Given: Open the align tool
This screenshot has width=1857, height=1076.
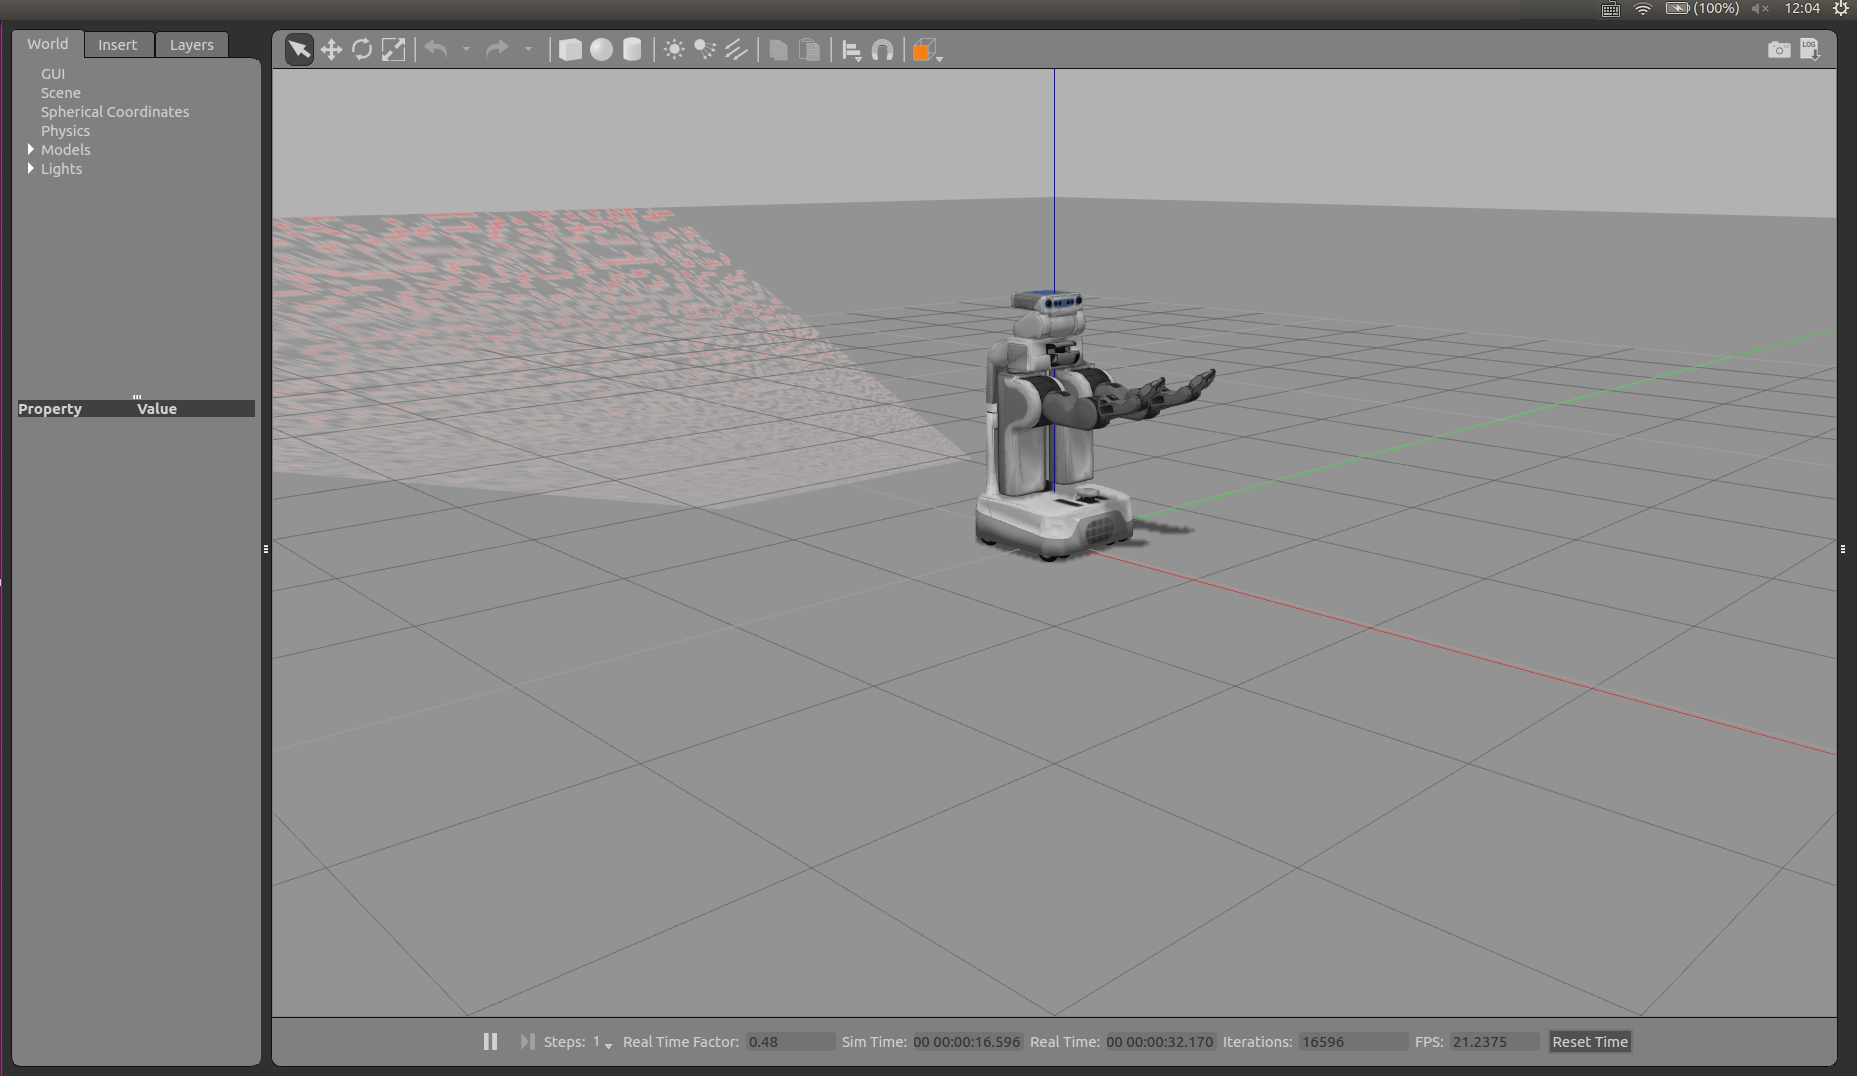Looking at the screenshot, I should point(852,50).
